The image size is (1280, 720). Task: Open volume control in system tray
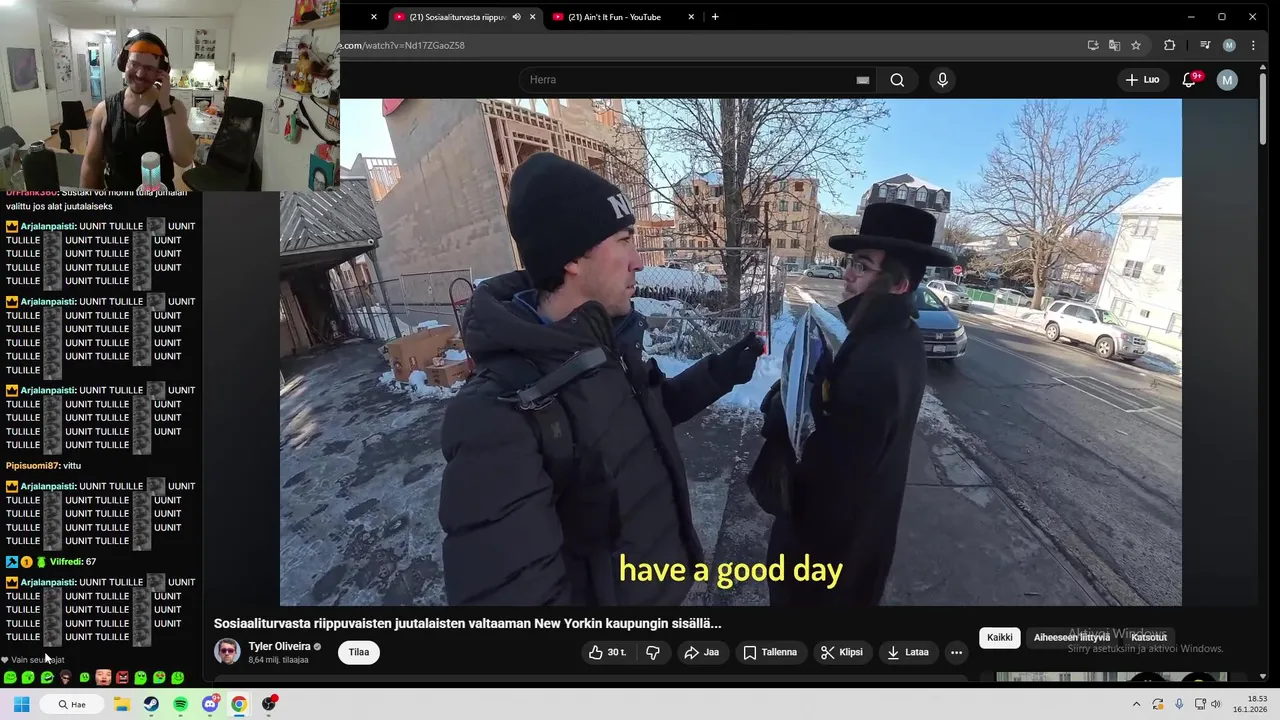(1216, 704)
